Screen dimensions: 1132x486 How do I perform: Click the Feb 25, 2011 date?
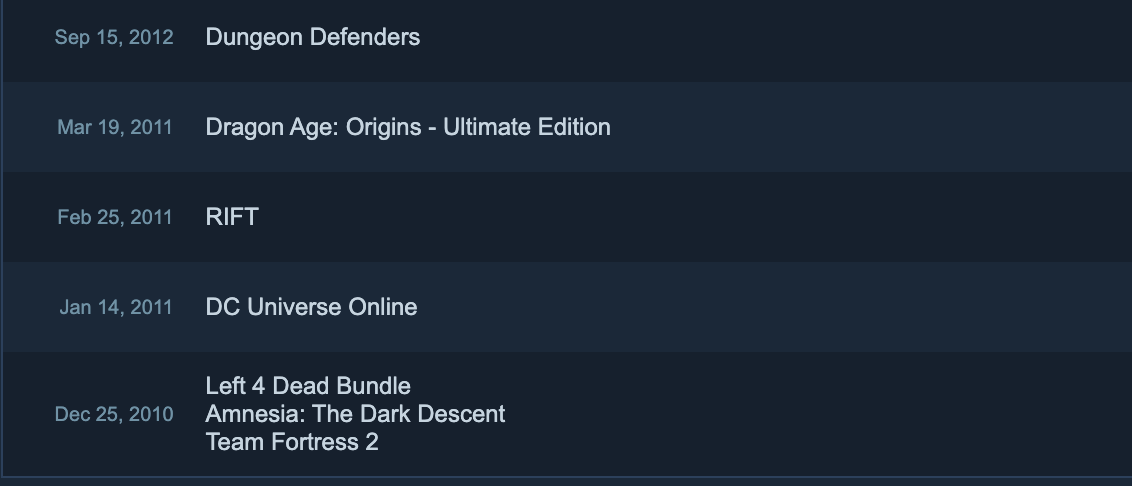tap(115, 217)
